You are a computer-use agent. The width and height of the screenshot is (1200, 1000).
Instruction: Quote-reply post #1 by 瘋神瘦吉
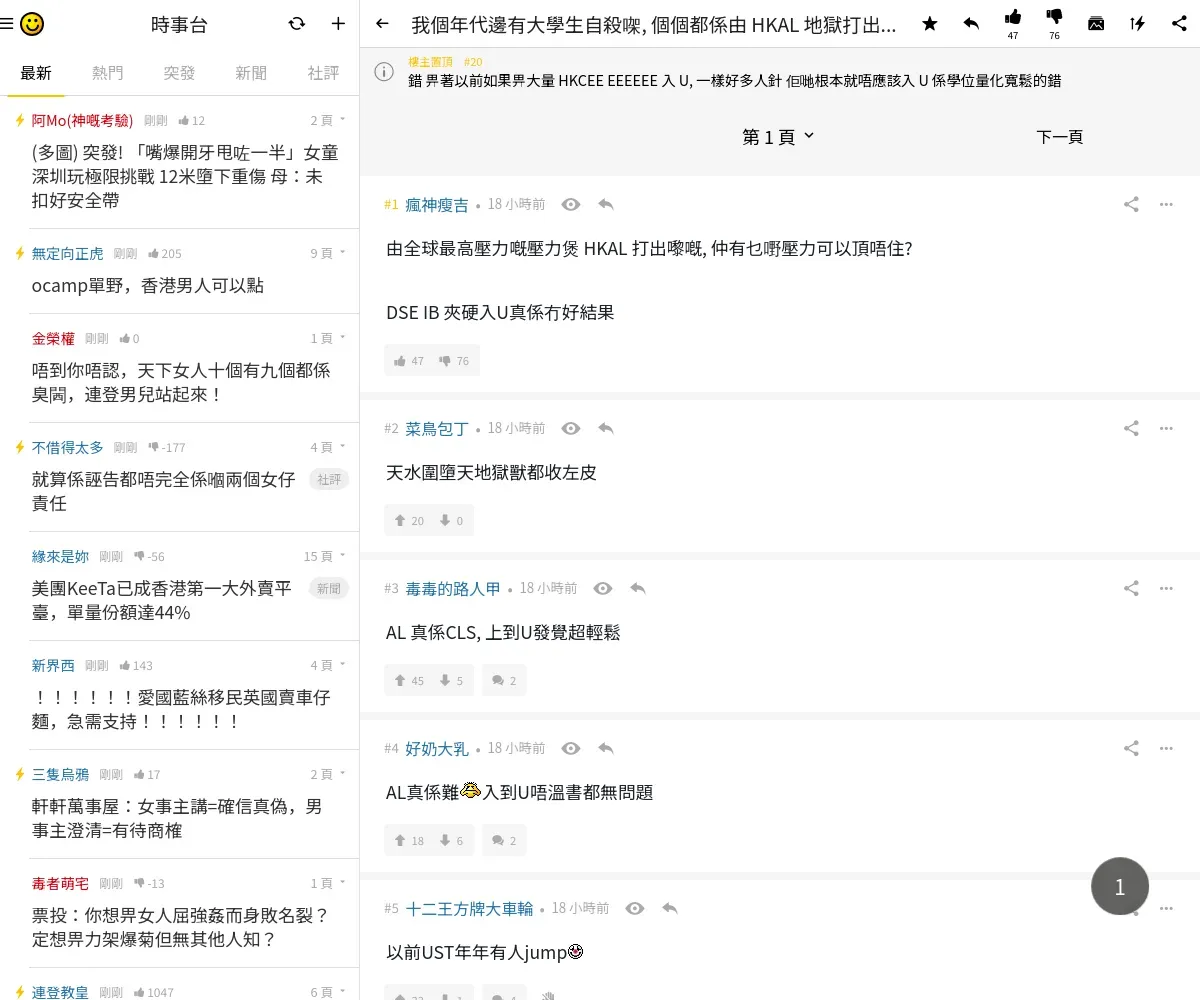click(606, 204)
